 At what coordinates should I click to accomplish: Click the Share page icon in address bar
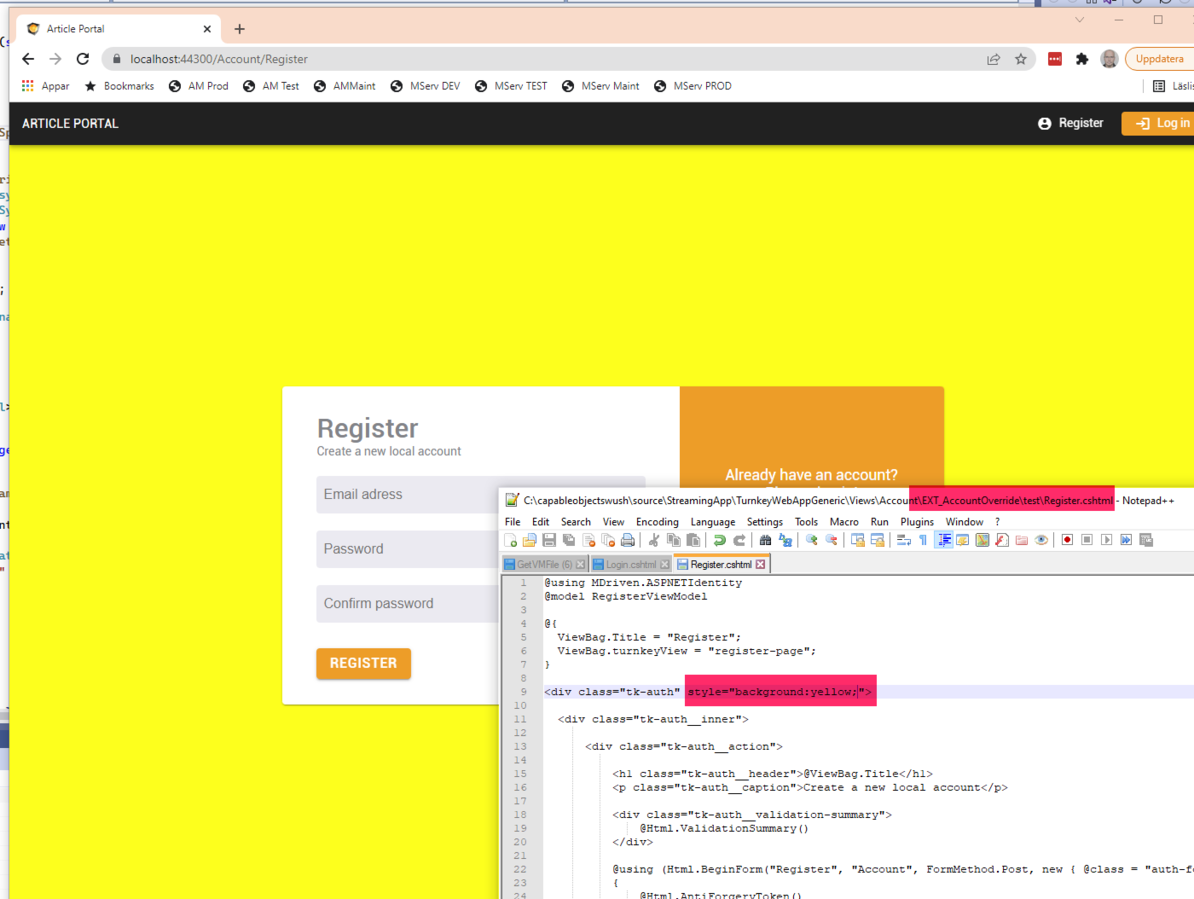point(993,59)
